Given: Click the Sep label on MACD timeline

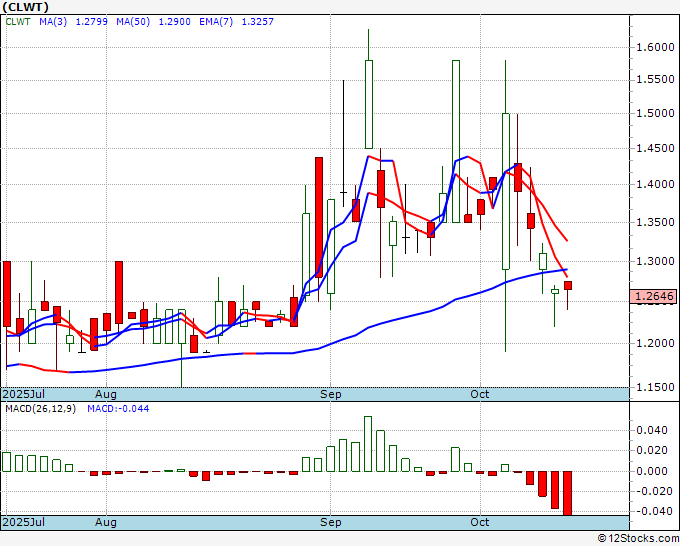Looking at the screenshot, I should coord(331,522).
